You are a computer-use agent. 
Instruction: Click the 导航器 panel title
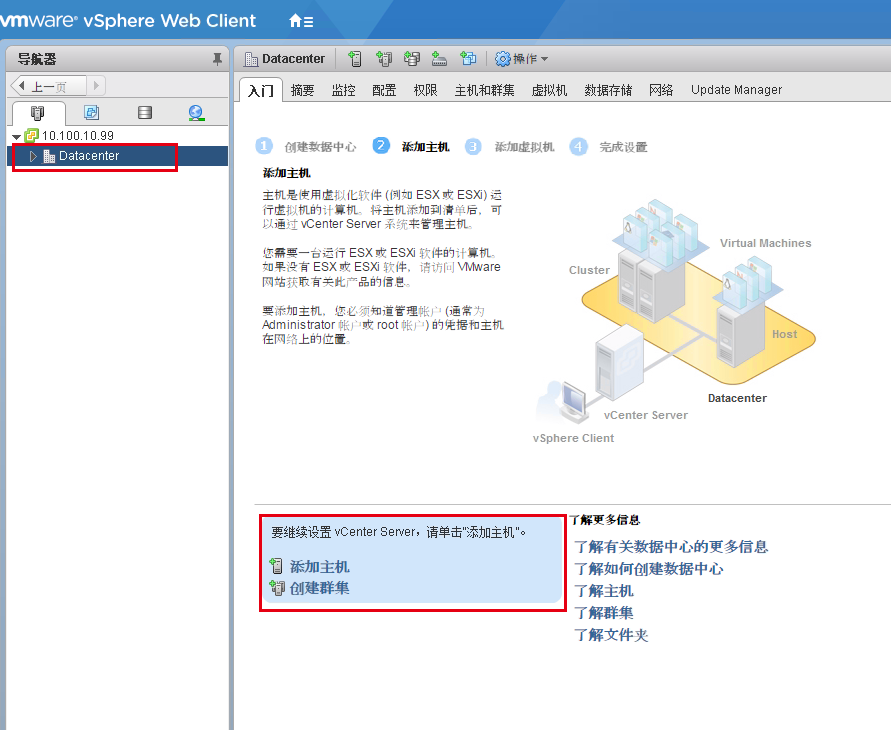pyautogui.click(x=37, y=59)
